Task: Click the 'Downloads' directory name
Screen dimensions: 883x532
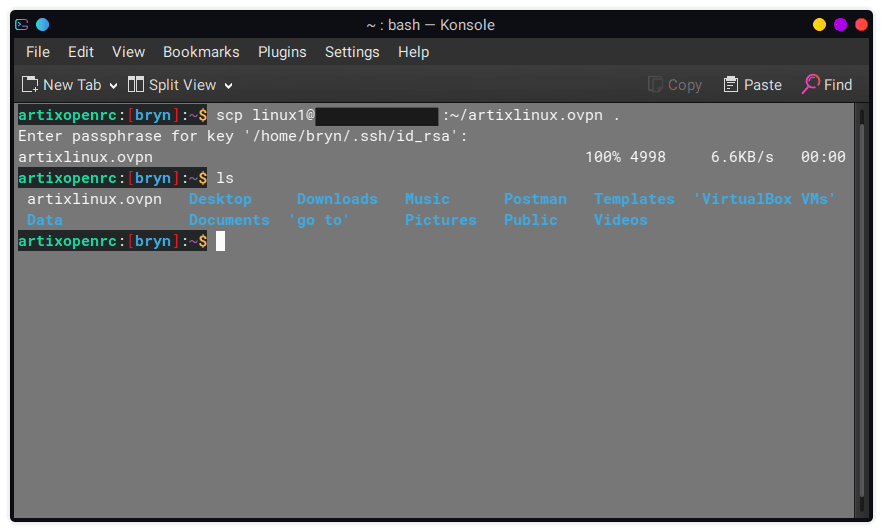Action: (337, 199)
